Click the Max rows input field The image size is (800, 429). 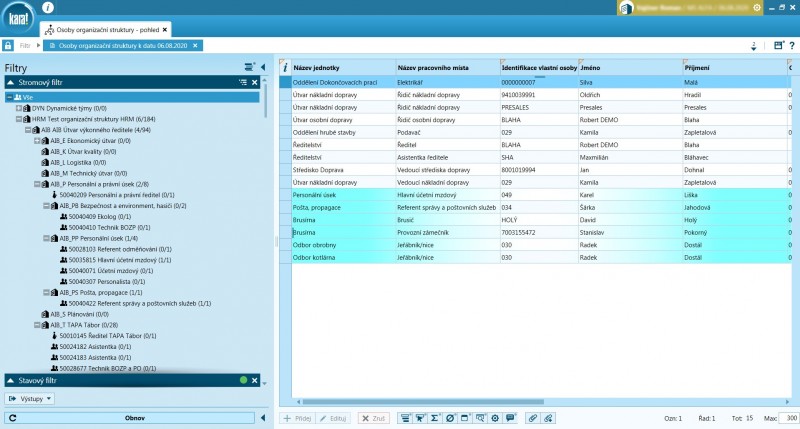coord(788,417)
